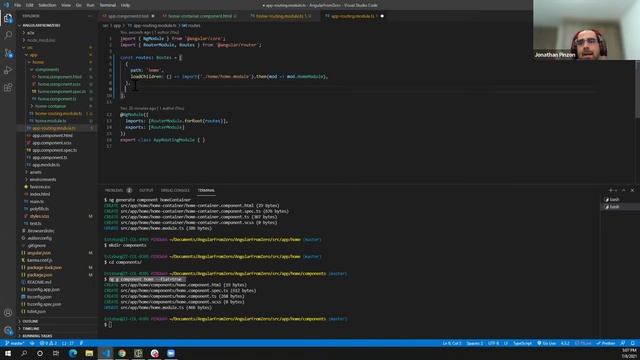Open Windows taskbar search
This screenshot has width=640, height=360.
[x=24, y=353]
